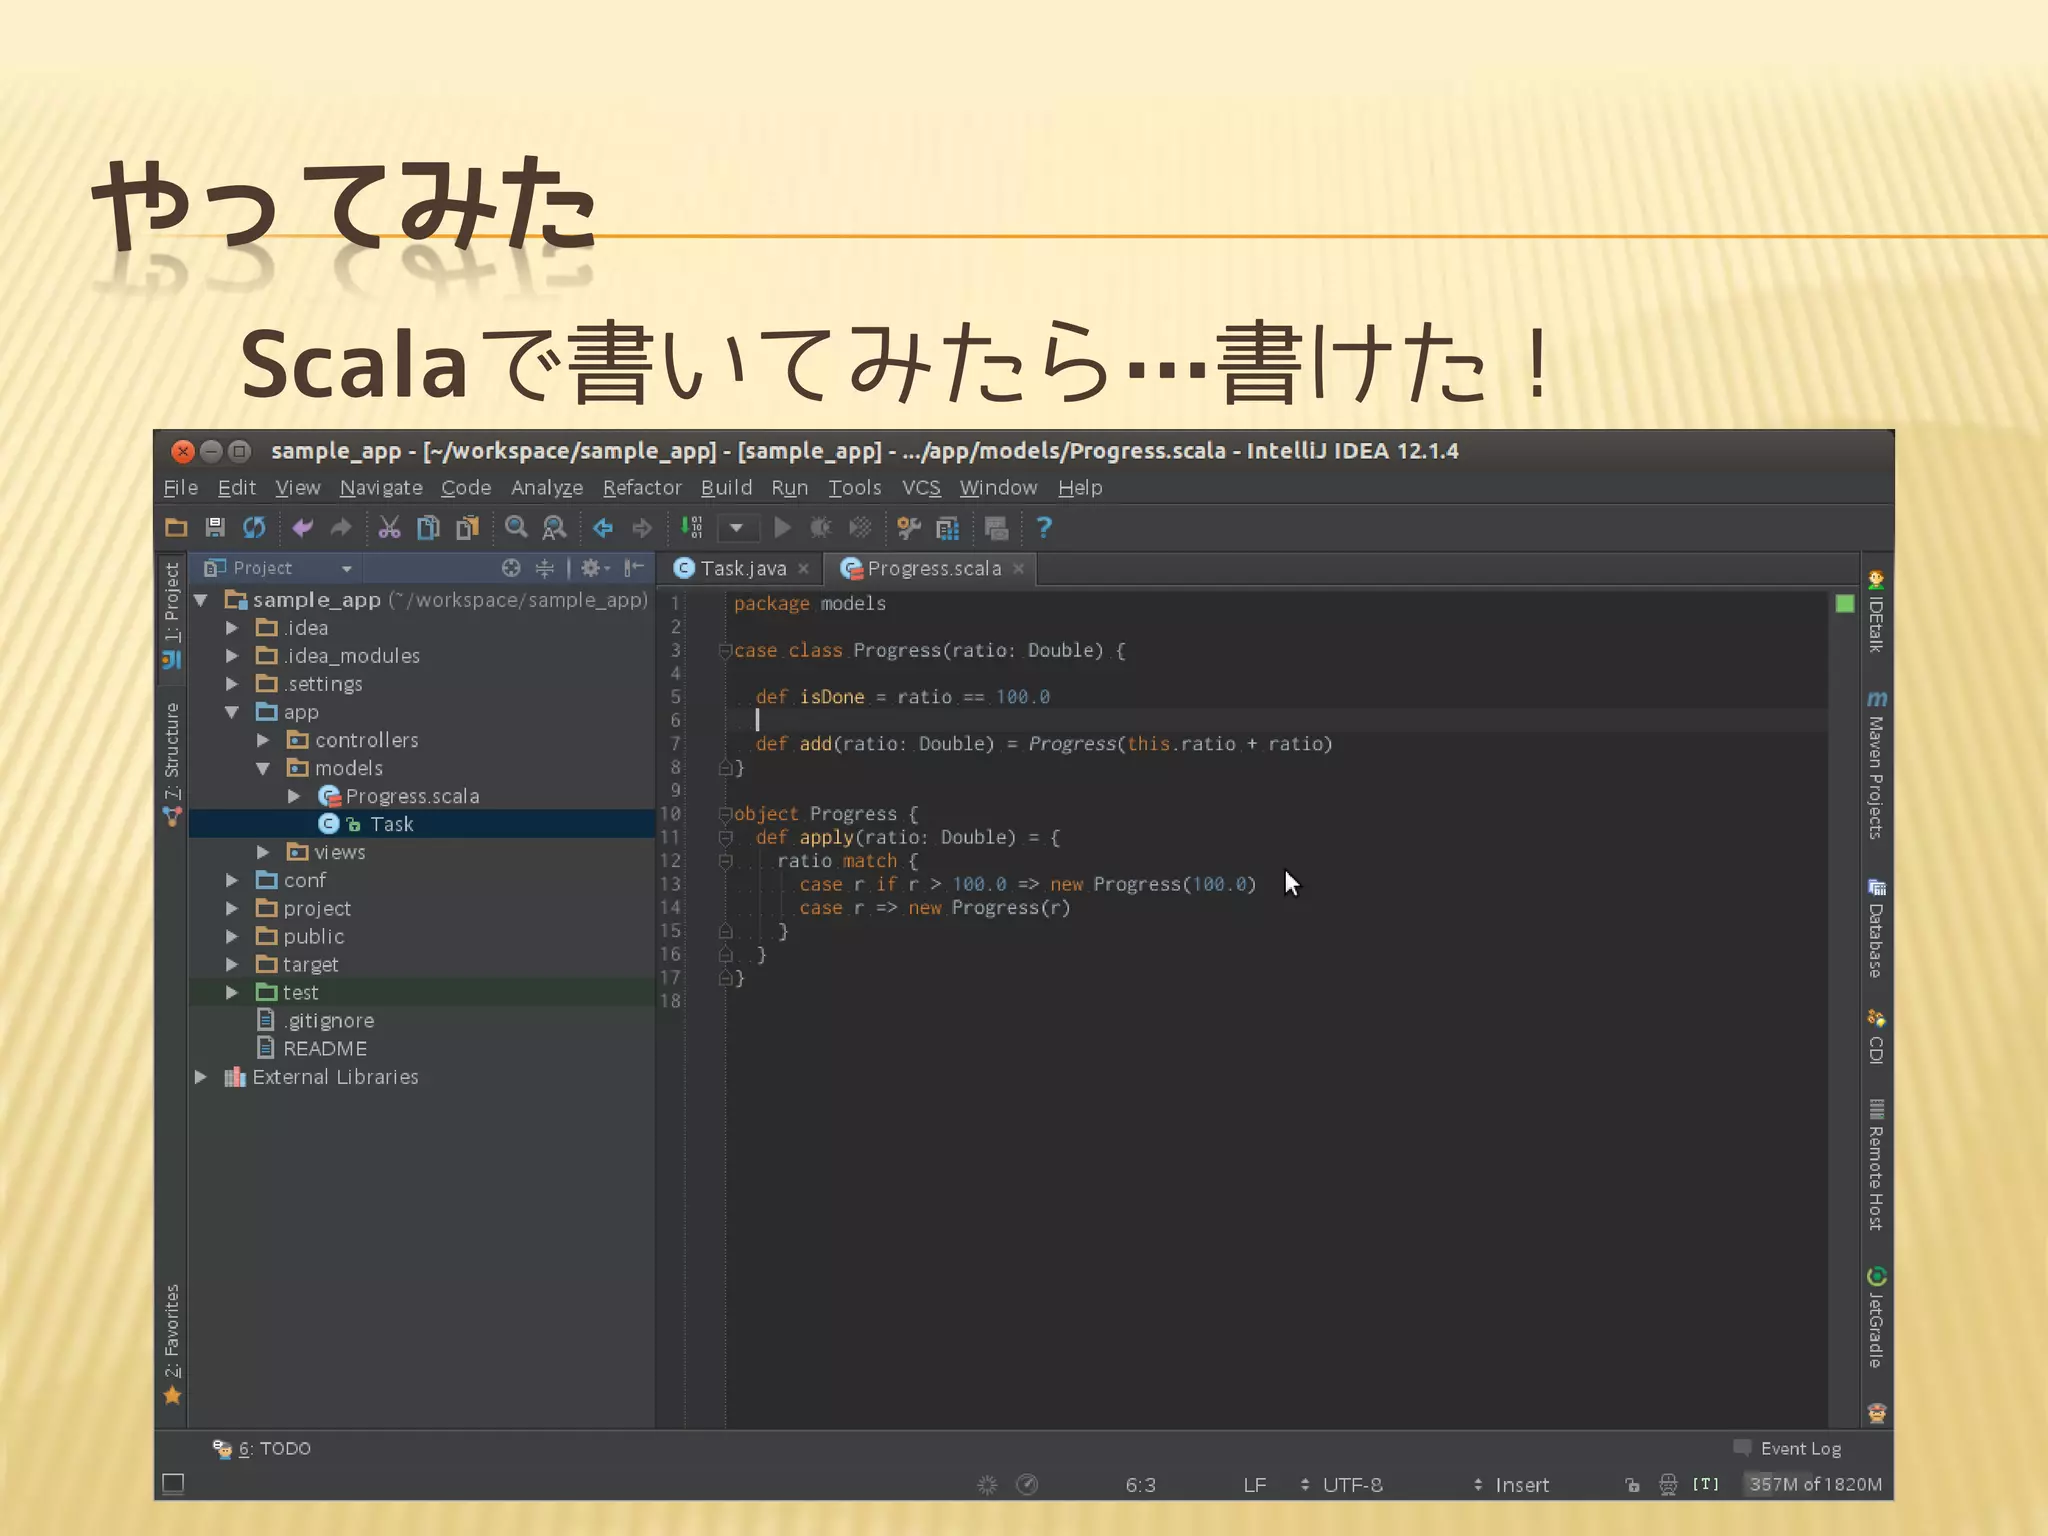Image resolution: width=2048 pixels, height=1536 pixels.
Task: Click the Paste clipboard icon
Action: [467, 527]
